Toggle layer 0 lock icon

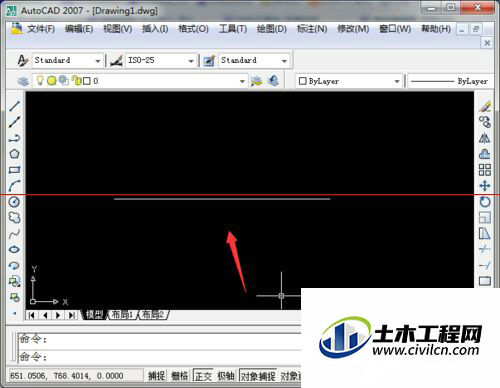(x=77, y=81)
